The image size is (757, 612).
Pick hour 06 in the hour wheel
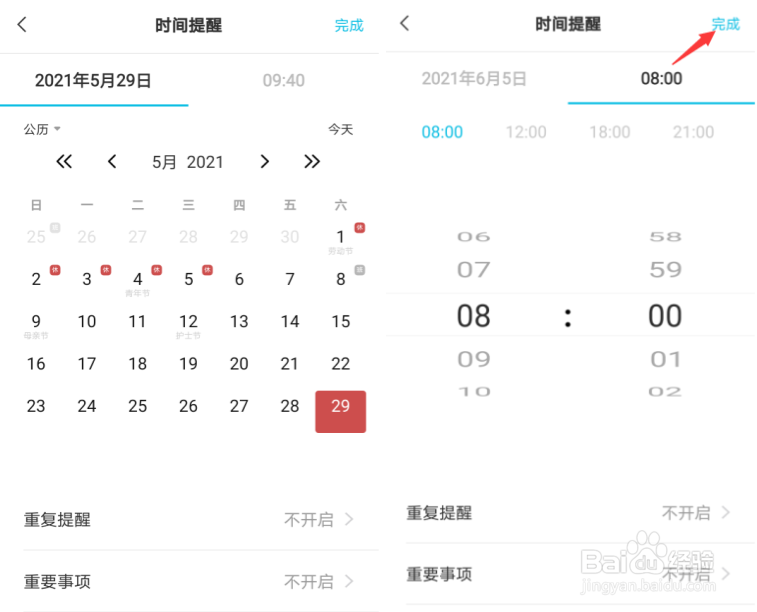(x=474, y=237)
